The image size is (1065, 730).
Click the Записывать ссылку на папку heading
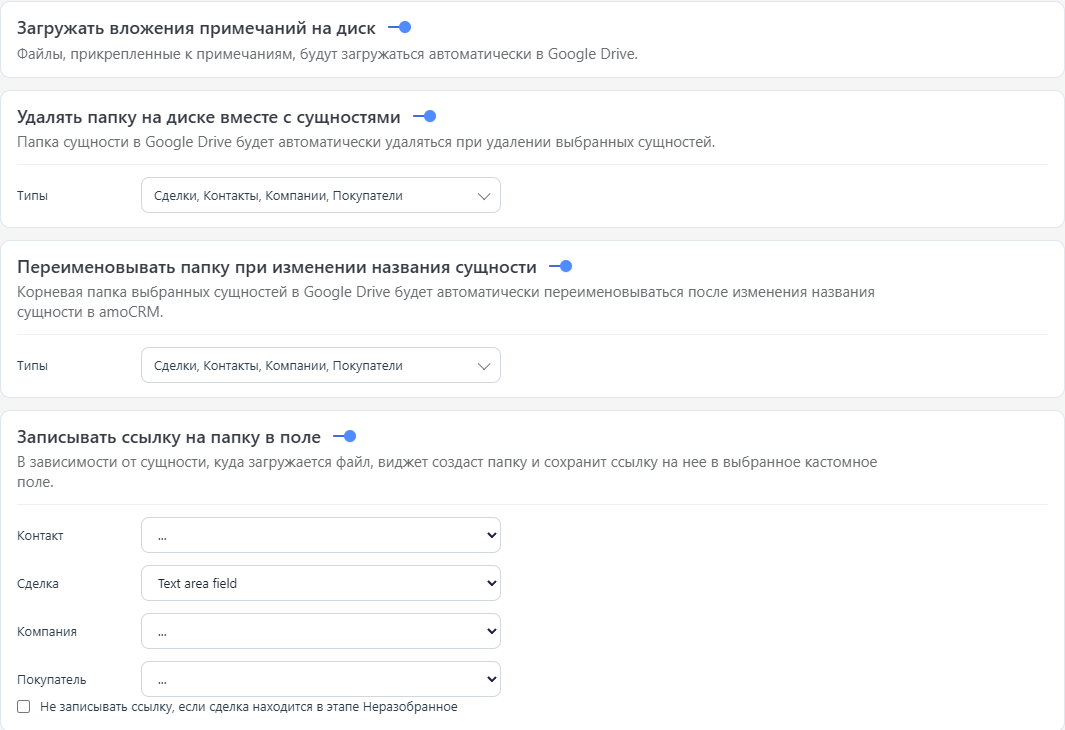tap(170, 436)
